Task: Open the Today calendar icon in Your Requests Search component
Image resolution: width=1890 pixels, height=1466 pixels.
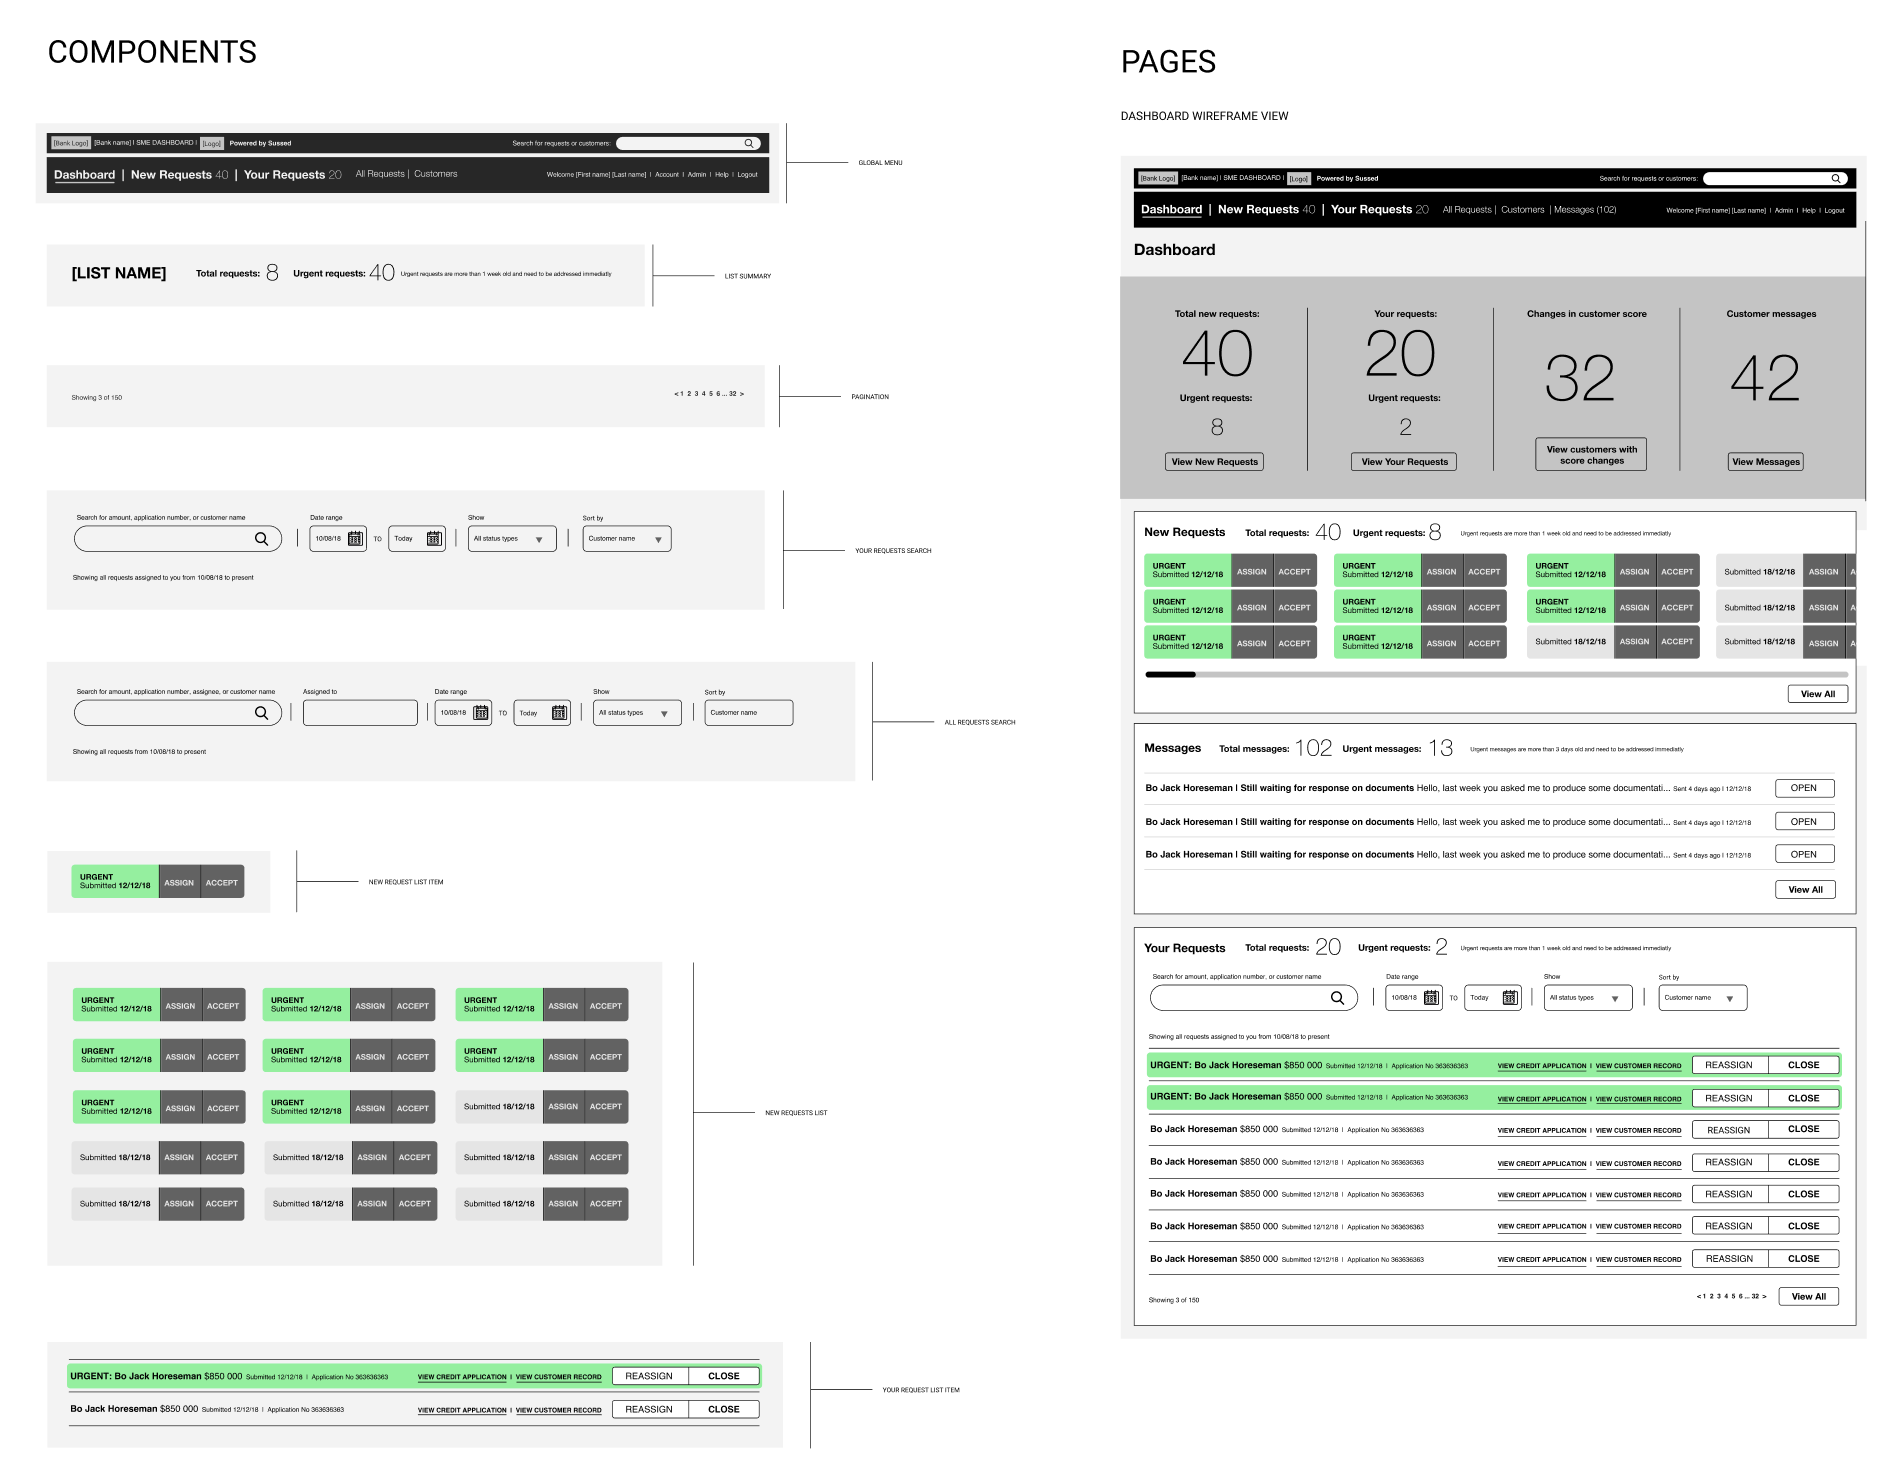Action: click(434, 539)
